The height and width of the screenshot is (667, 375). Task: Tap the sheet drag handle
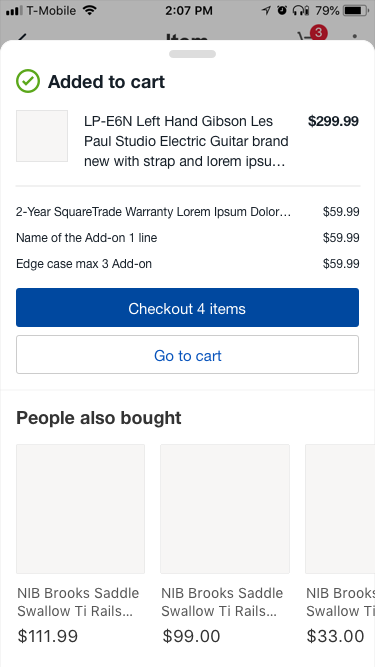pos(192,54)
